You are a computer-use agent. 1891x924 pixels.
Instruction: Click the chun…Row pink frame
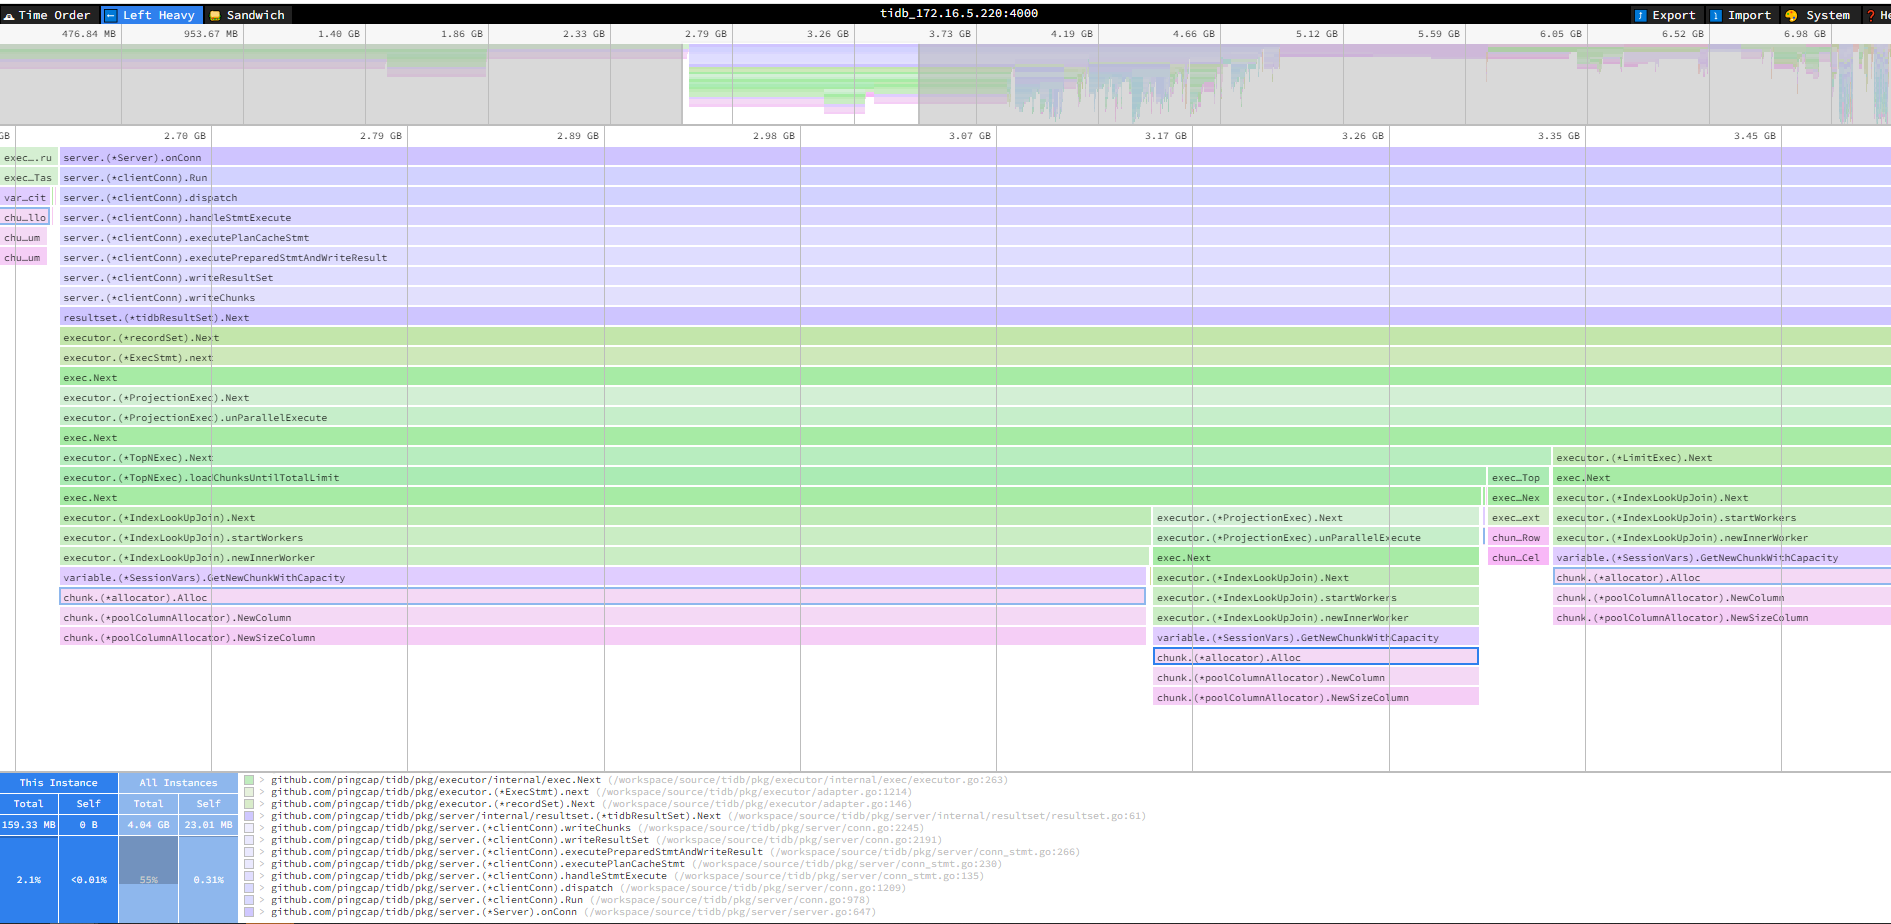pos(1517,538)
